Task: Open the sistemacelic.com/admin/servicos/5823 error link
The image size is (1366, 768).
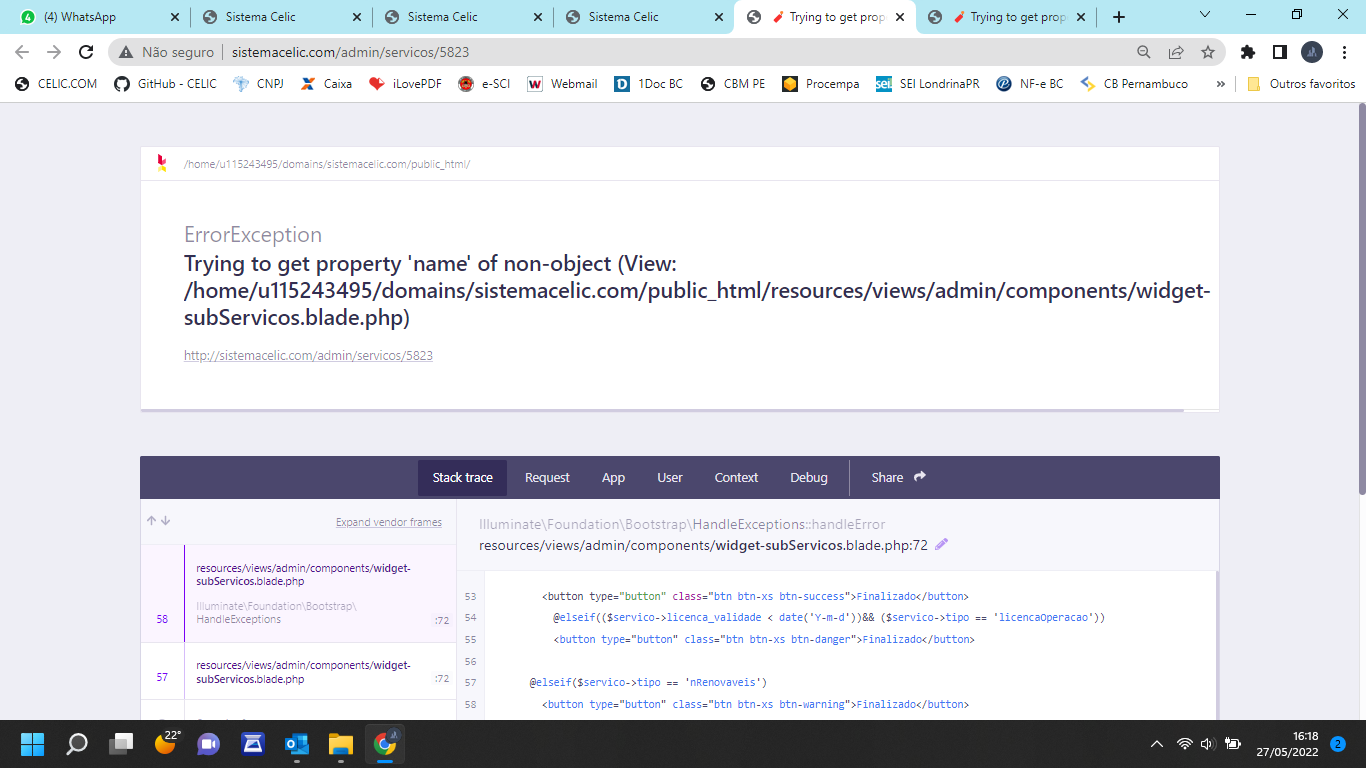Action: (x=308, y=355)
